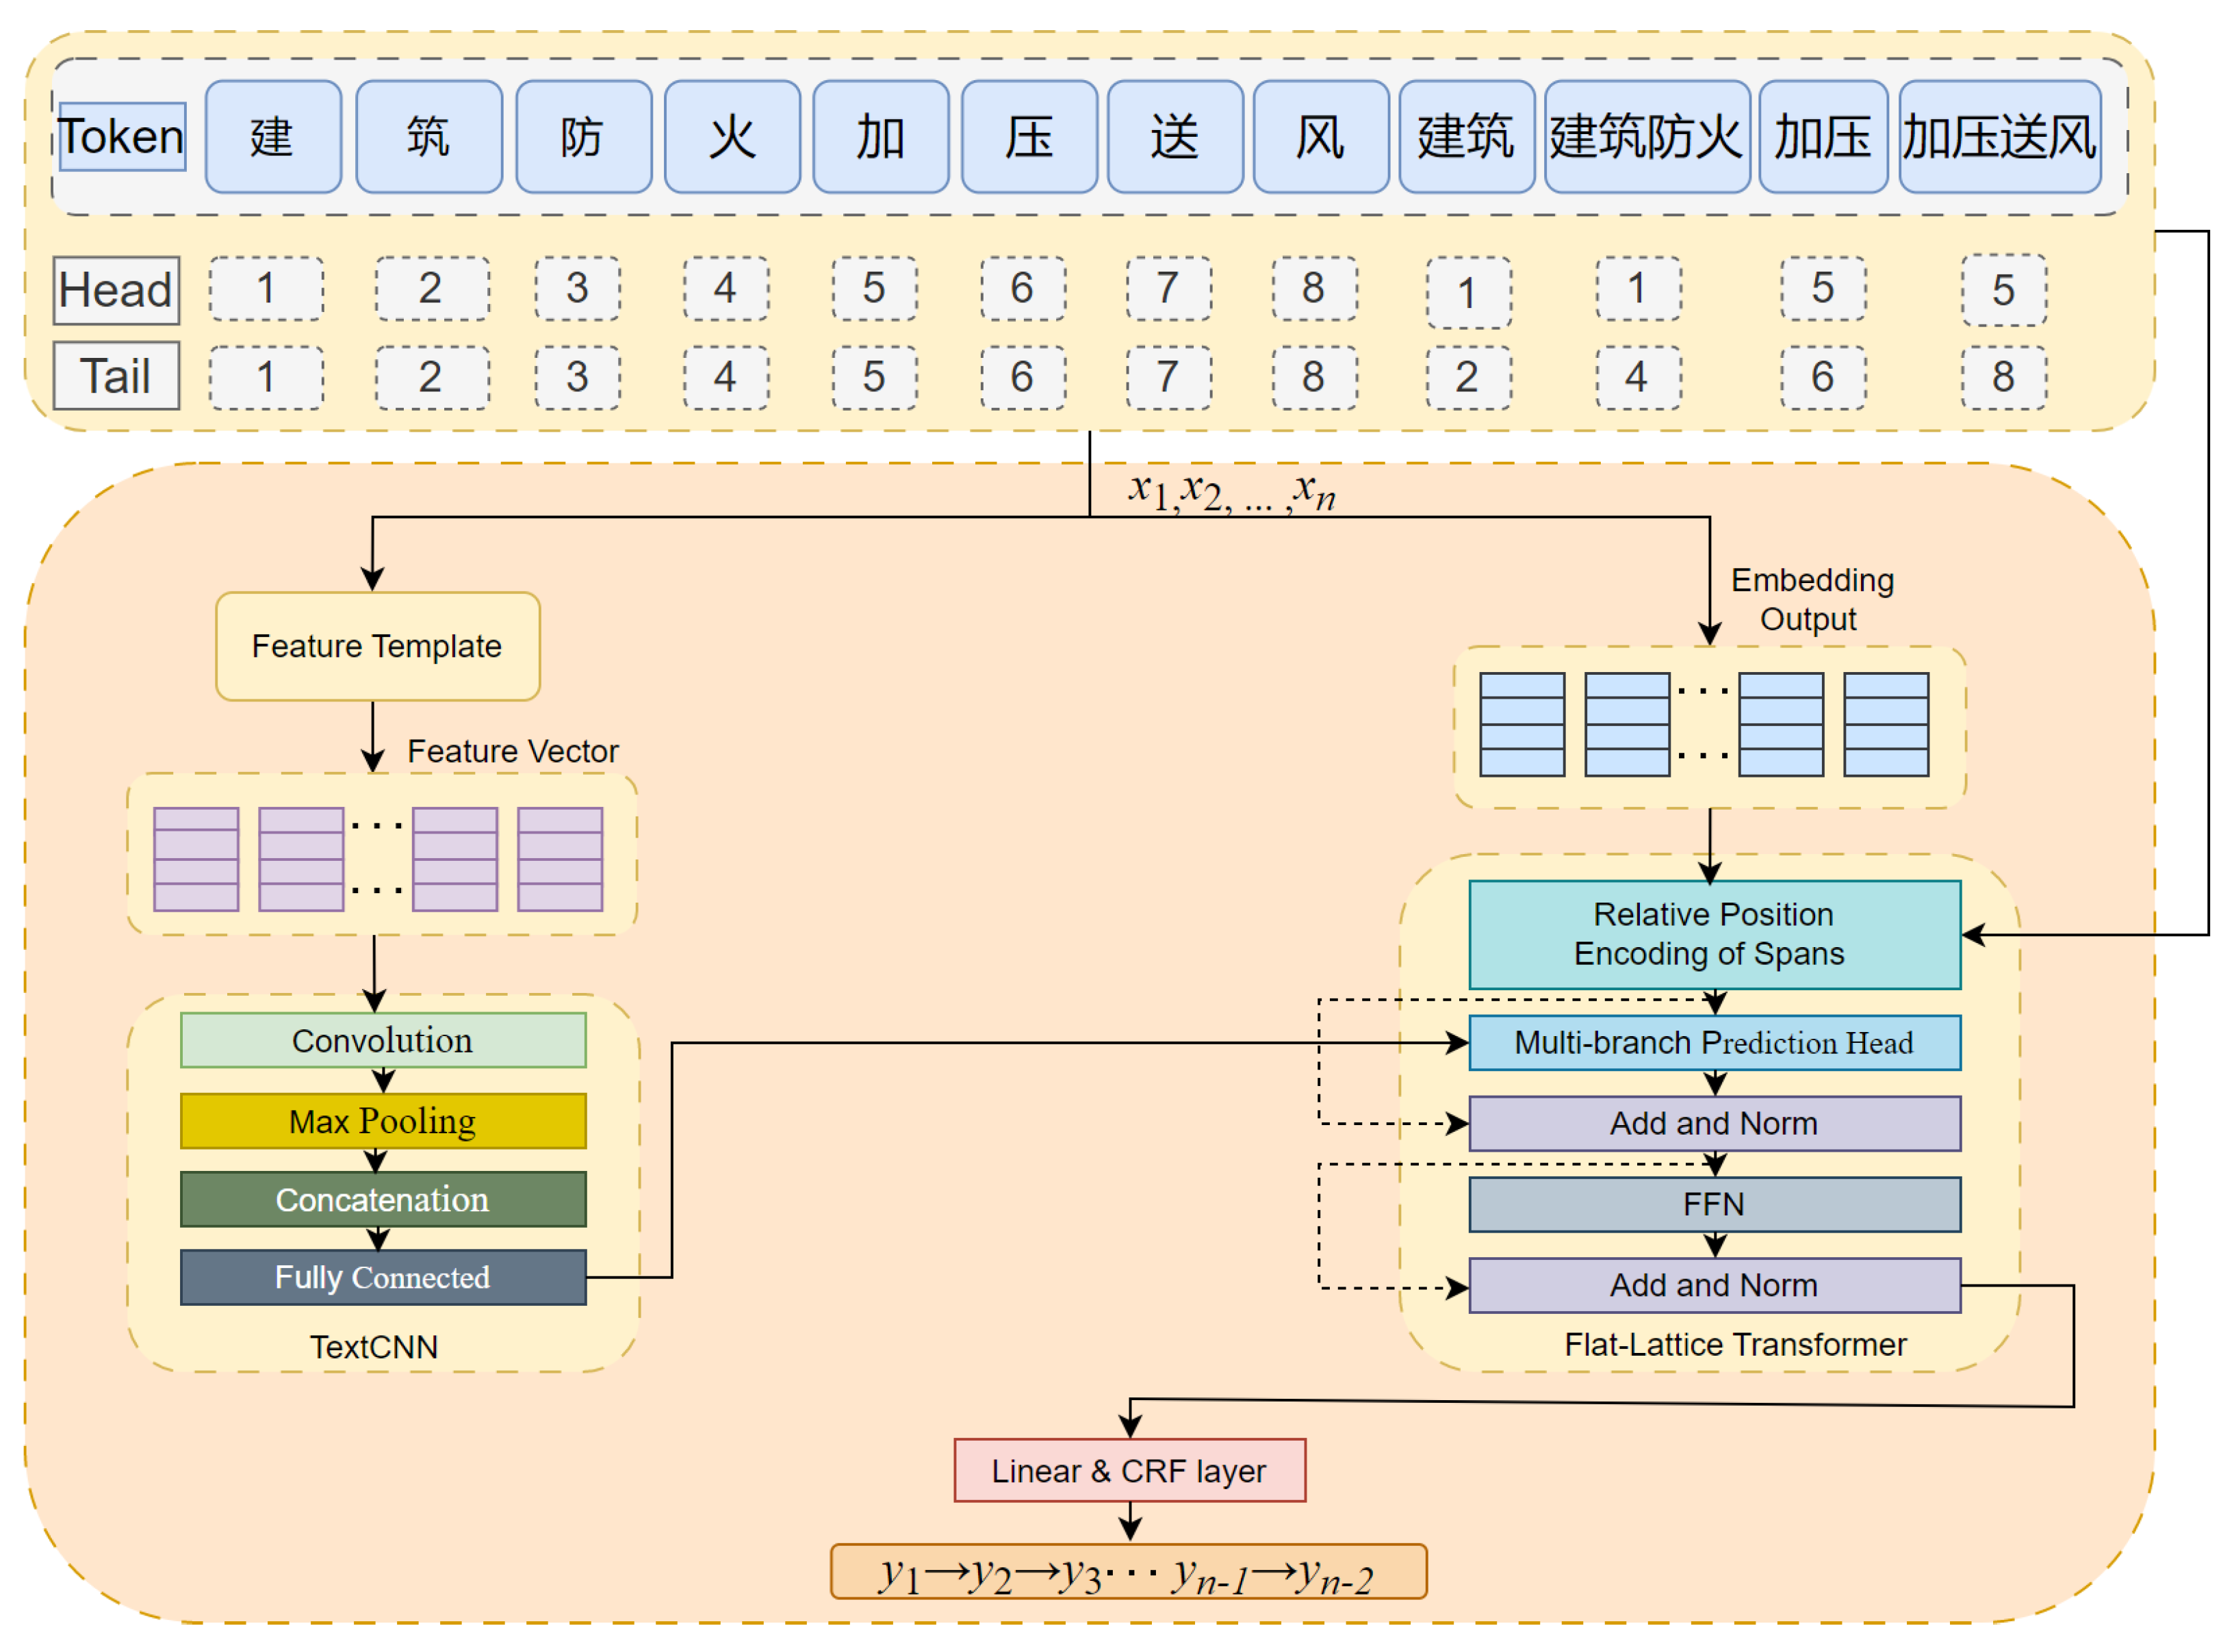The height and width of the screenshot is (1652, 2234).
Task: Click the Token label box
Action: coord(122,137)
